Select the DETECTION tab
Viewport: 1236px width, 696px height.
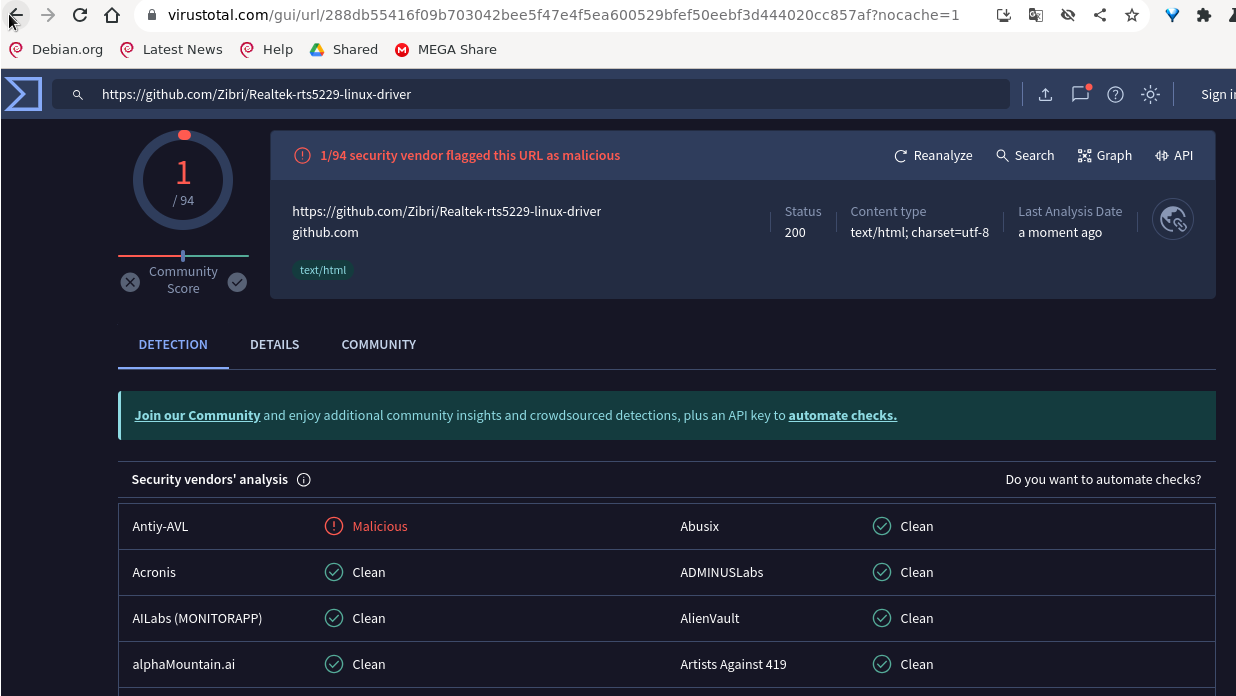[173, 345]
